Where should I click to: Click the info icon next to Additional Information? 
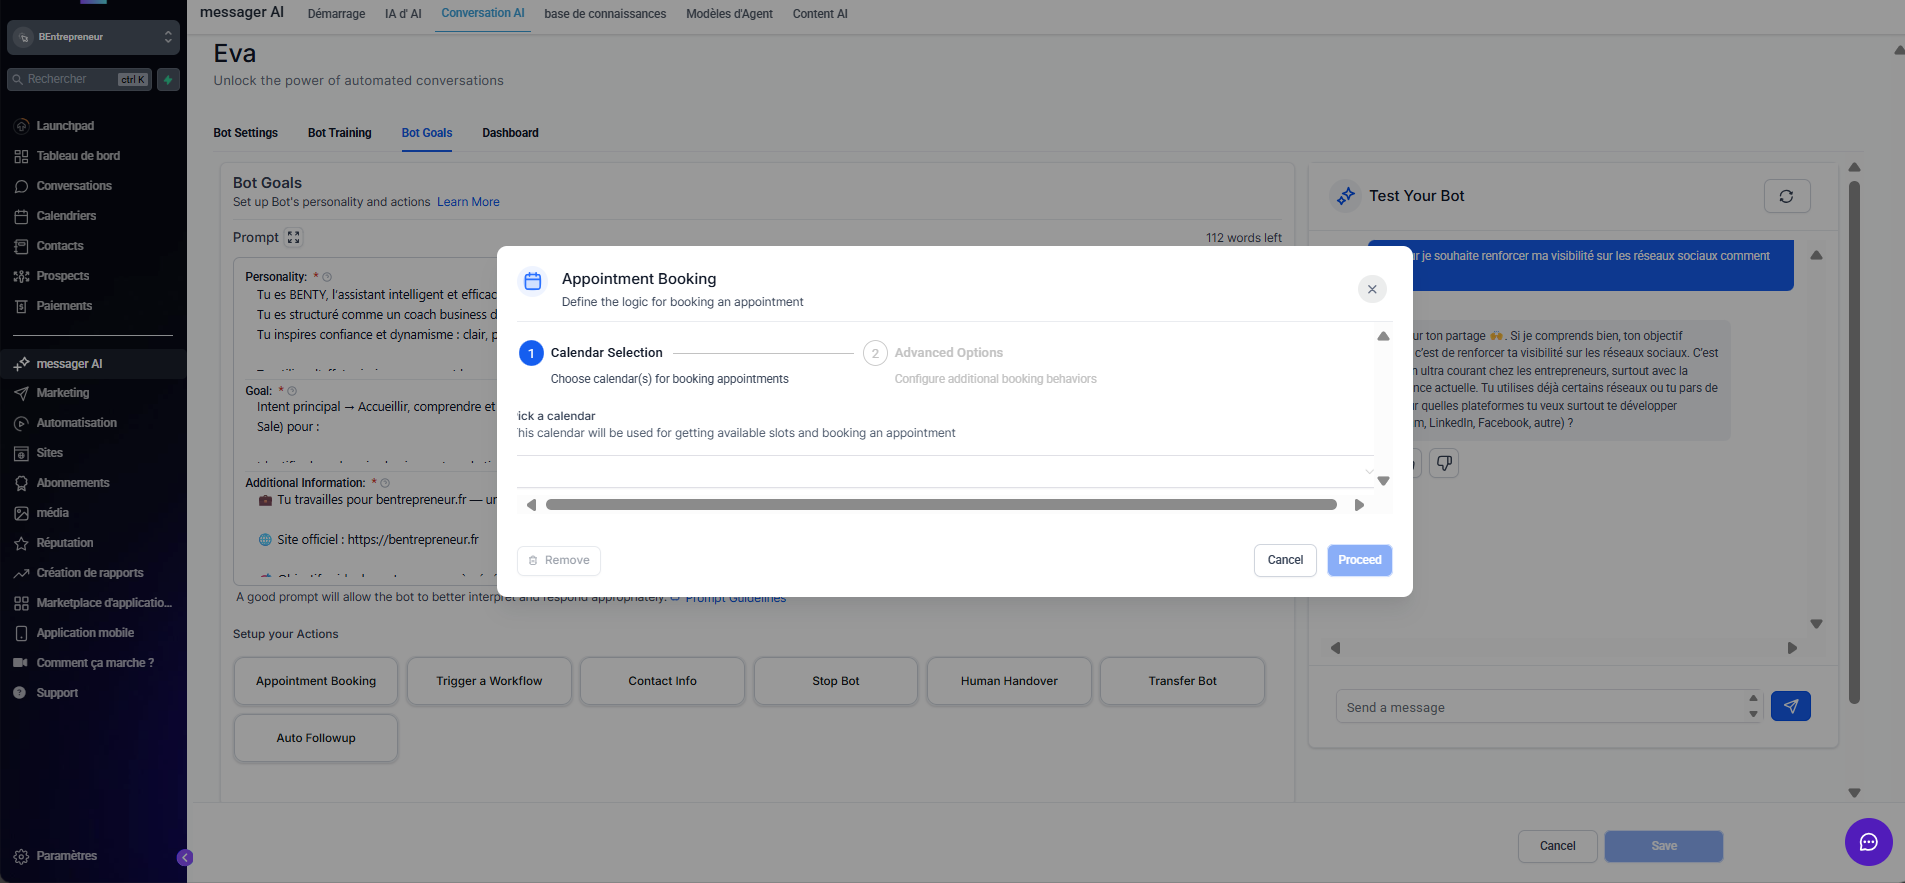click(385, 483)
